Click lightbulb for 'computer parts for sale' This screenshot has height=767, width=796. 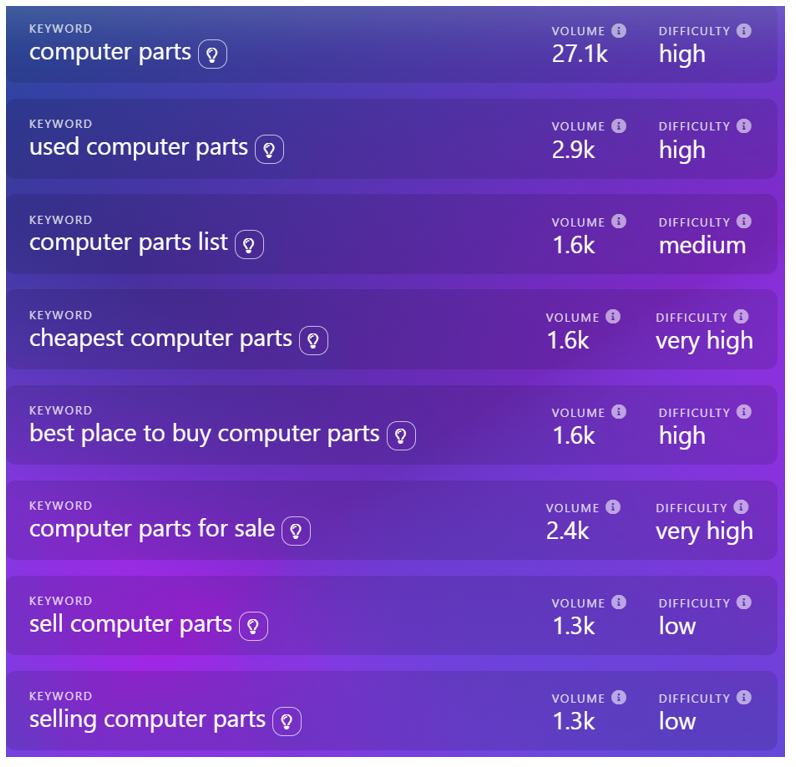296,531
